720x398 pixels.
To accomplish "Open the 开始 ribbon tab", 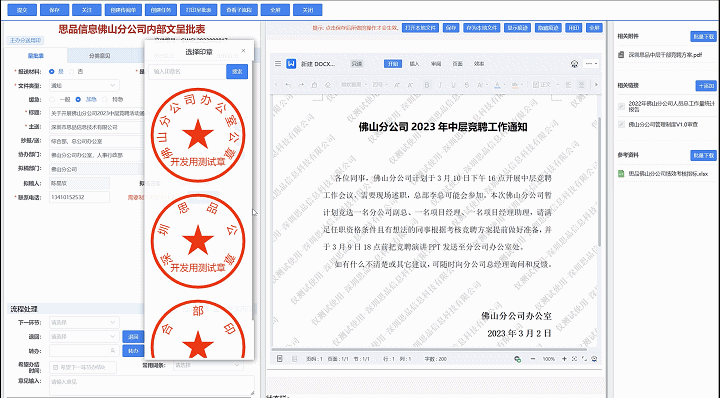I will point(393,64).
